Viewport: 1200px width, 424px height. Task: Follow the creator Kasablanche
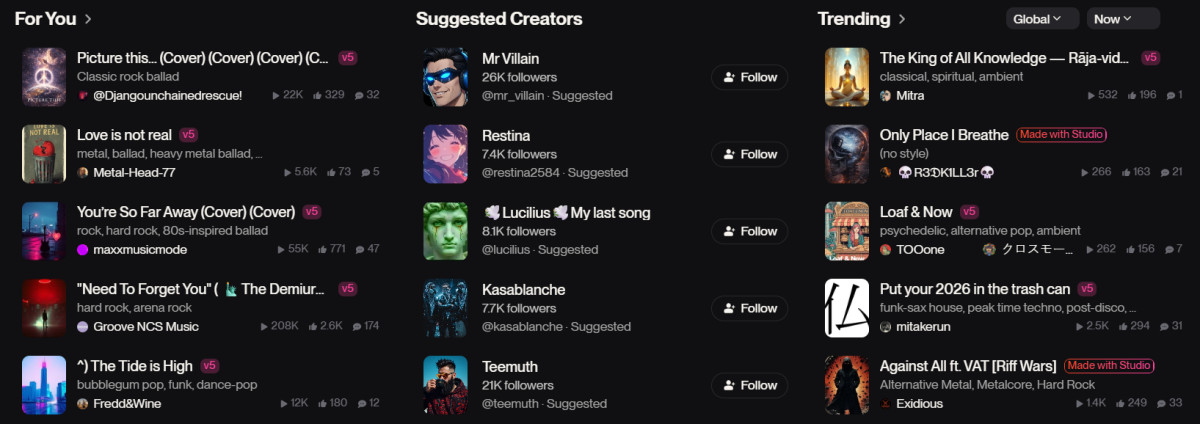point(749,308)
